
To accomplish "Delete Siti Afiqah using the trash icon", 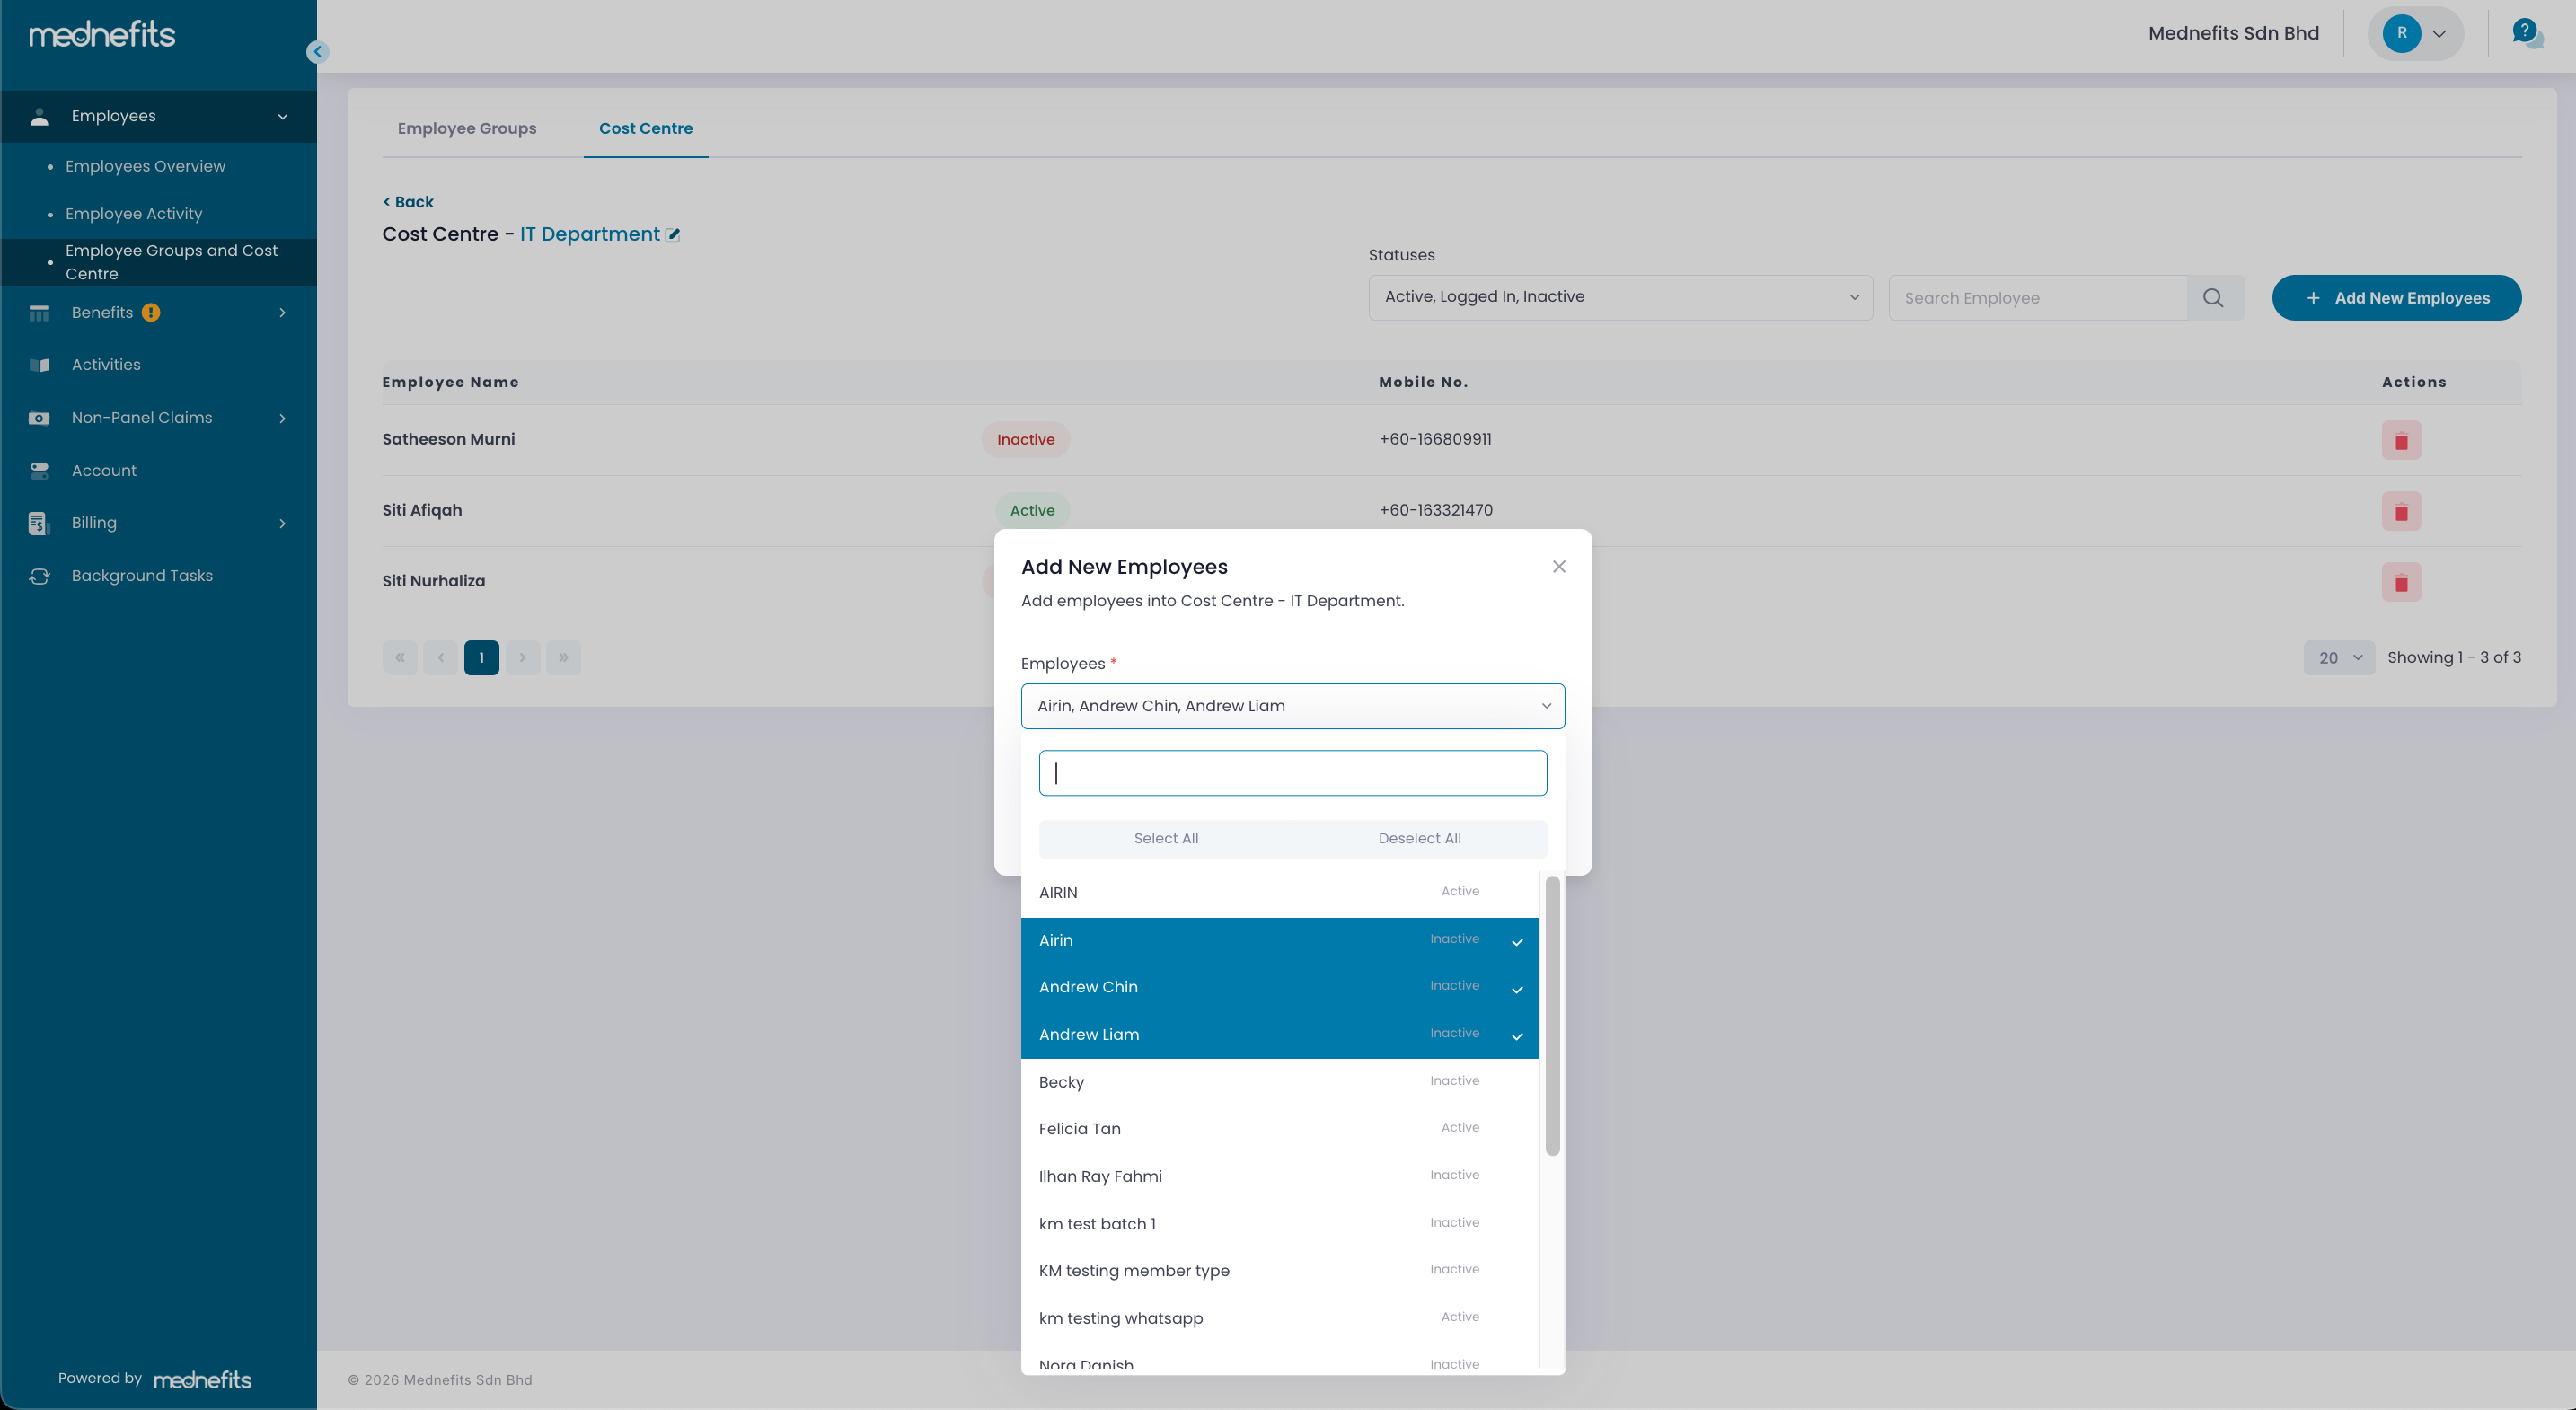I will pyautogui.click(x=2400, y=512).
